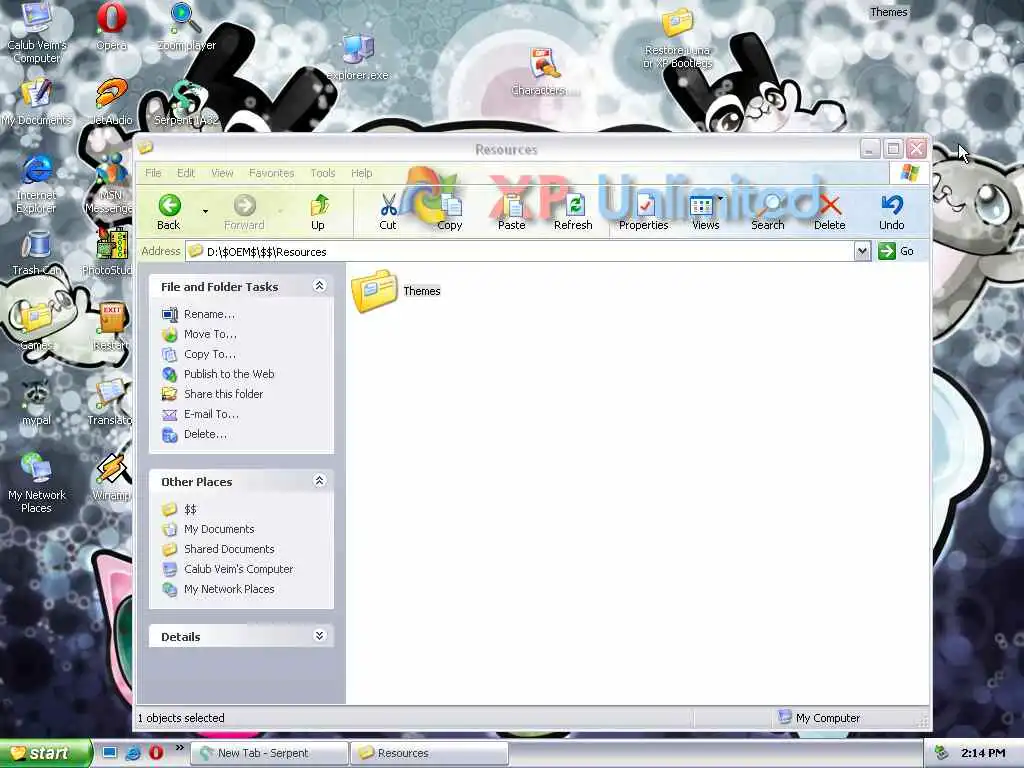The height and width of the screenshot is (768, 1024).
Task: Launch Opera from quick launch
Action: pos(156,753)
